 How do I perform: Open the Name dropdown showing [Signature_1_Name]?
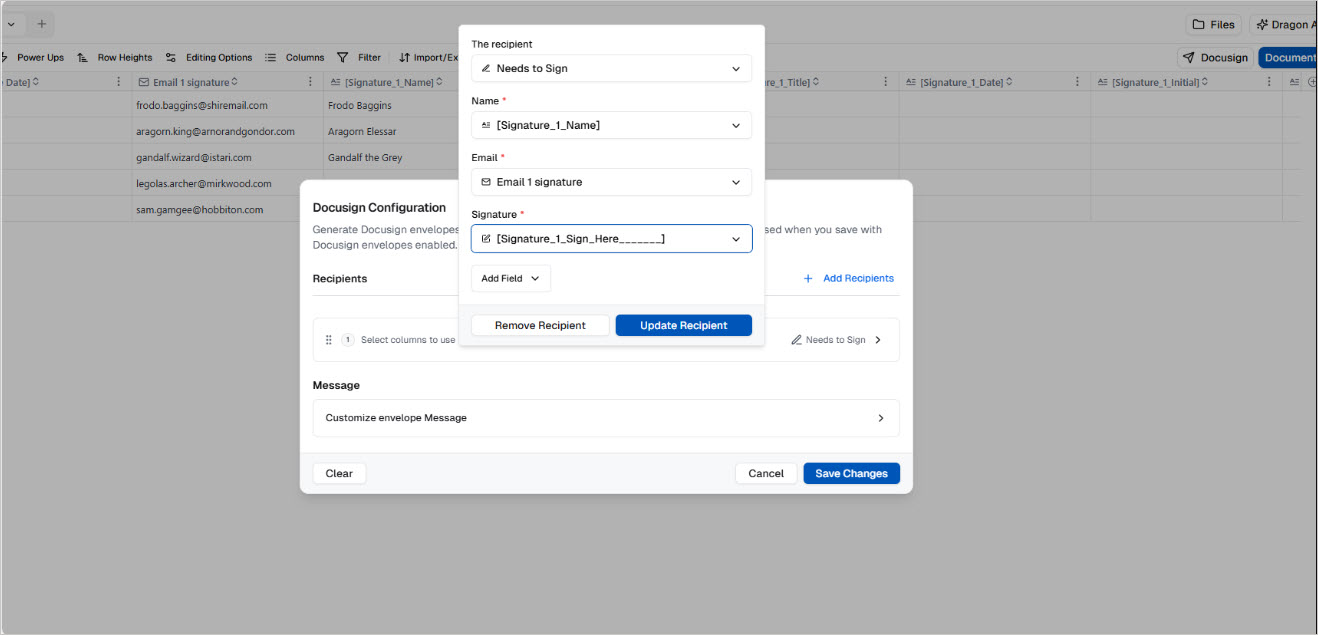611,125
